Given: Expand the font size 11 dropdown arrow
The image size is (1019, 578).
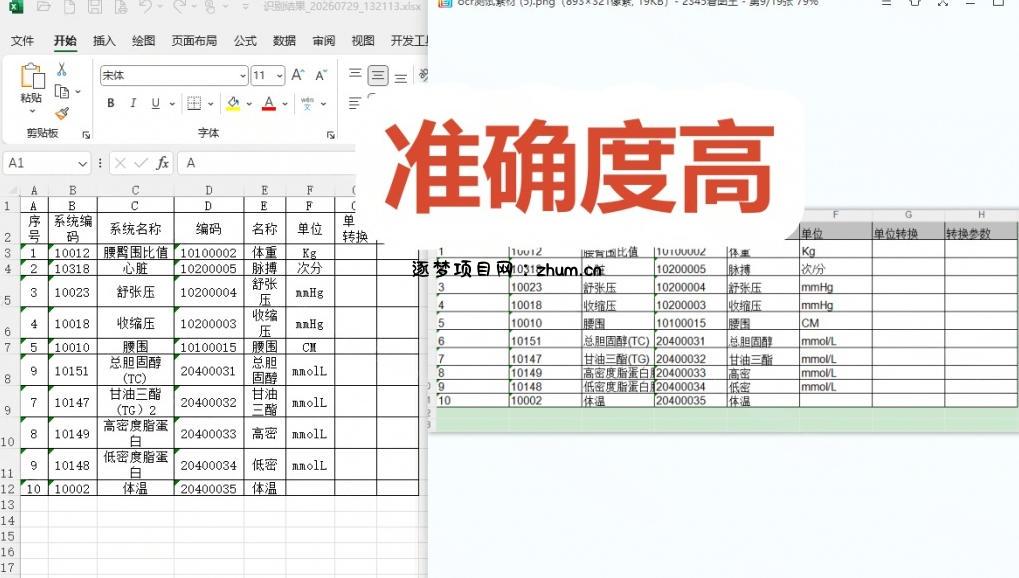Looking at the screenshot, I should (x=279, y=75).
